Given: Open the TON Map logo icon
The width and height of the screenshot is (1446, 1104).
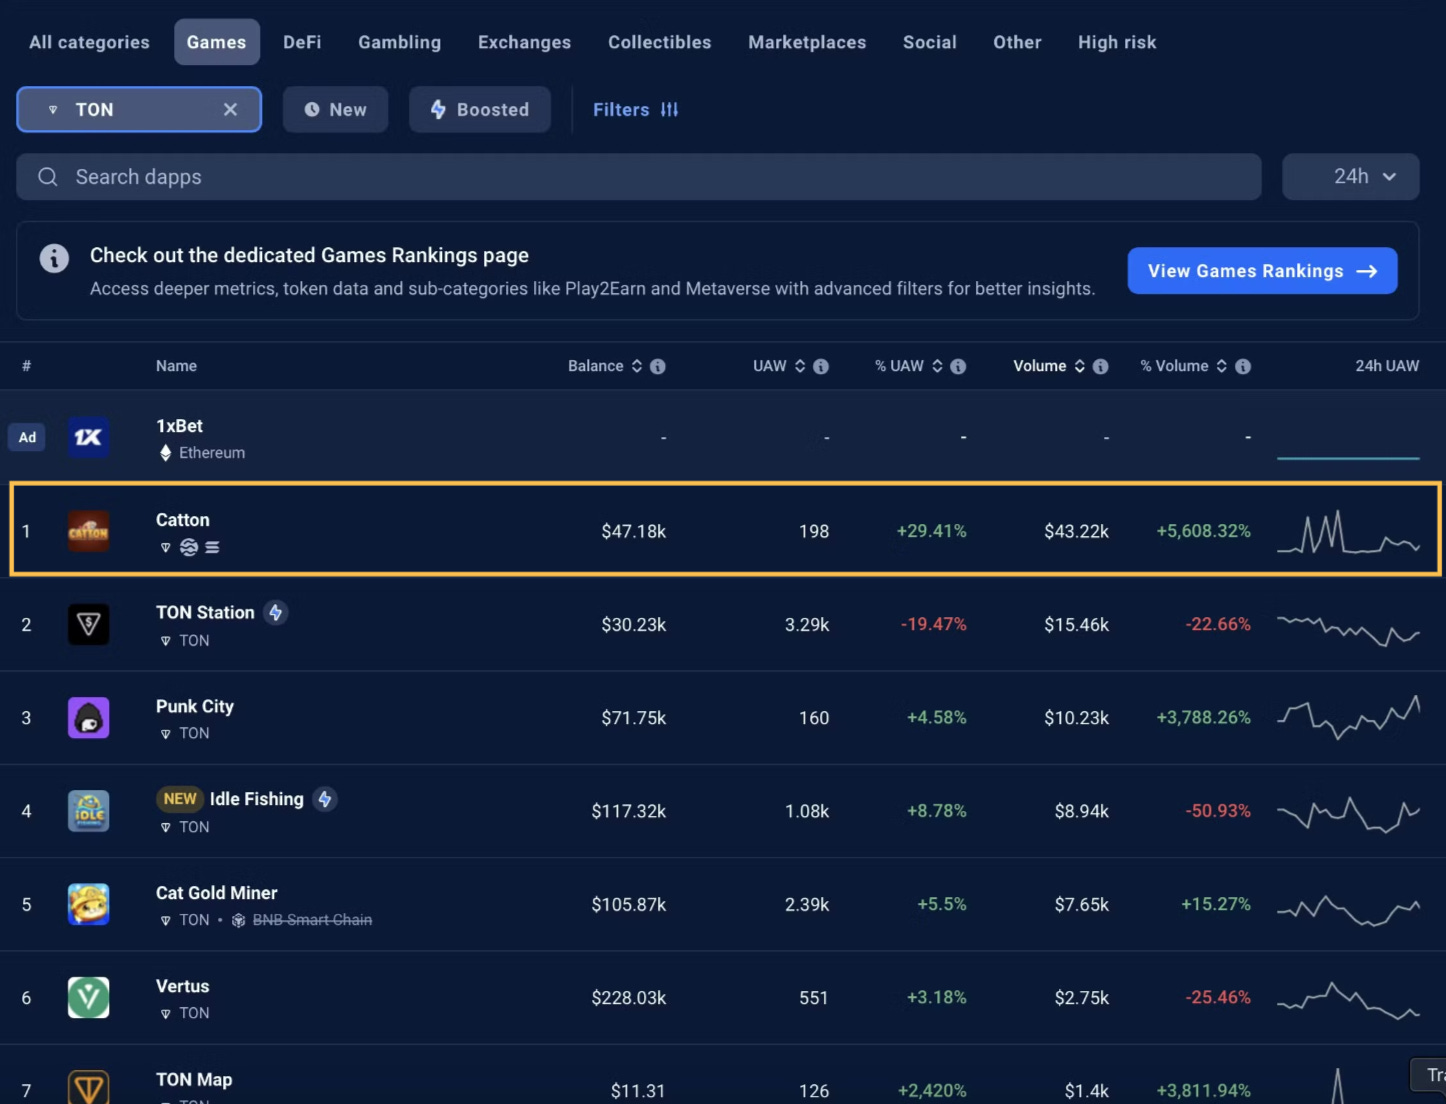Looking at the screenshot, I should click(x=88, y=1087).
